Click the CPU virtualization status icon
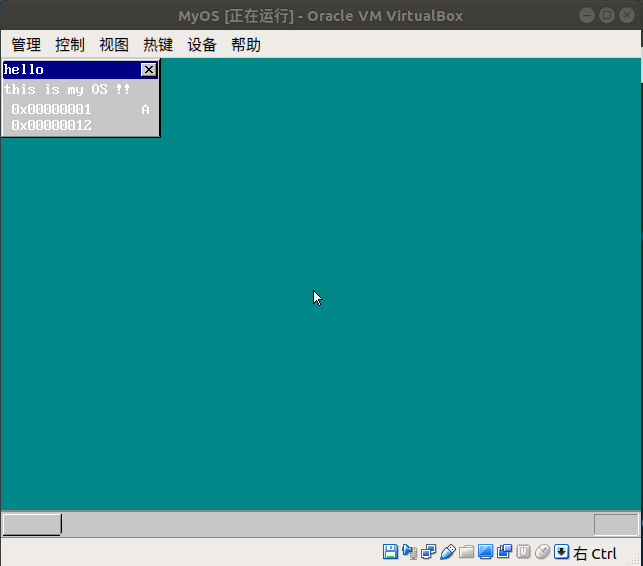 (x=523, y=552)
